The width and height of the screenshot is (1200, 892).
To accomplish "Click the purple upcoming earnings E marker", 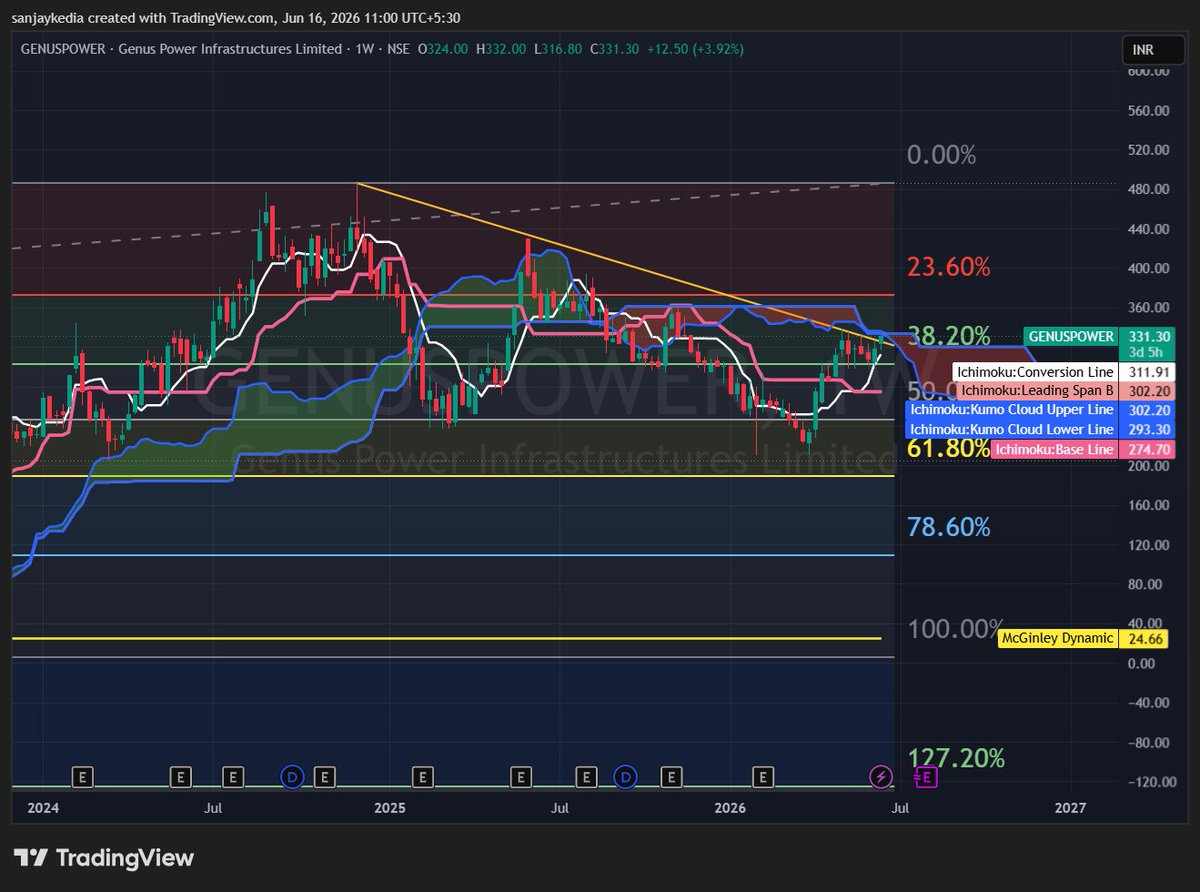I will pos(925,776).
